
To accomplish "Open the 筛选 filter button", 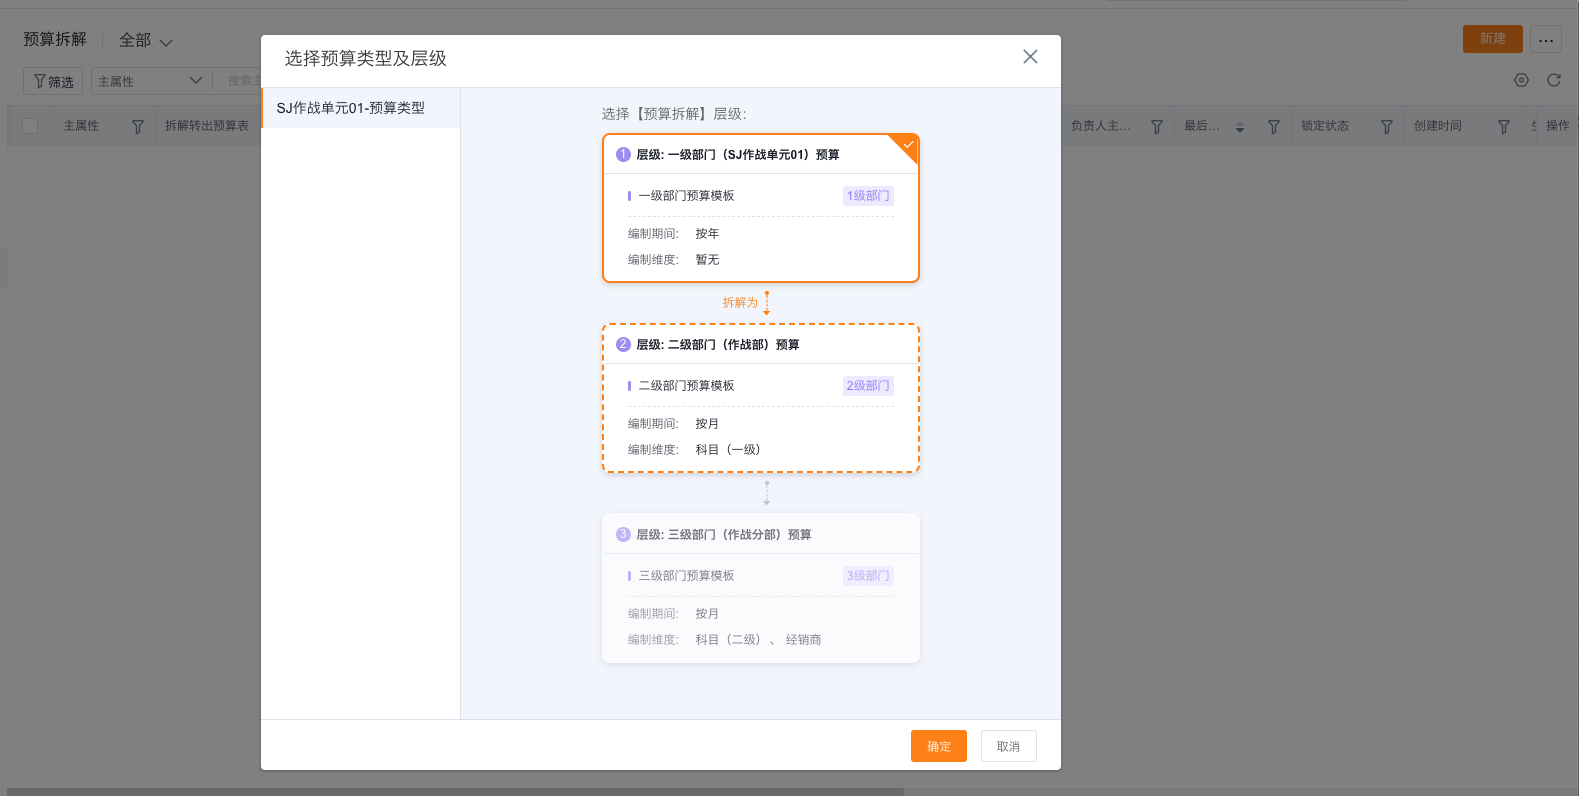I will tap(53, 81).
